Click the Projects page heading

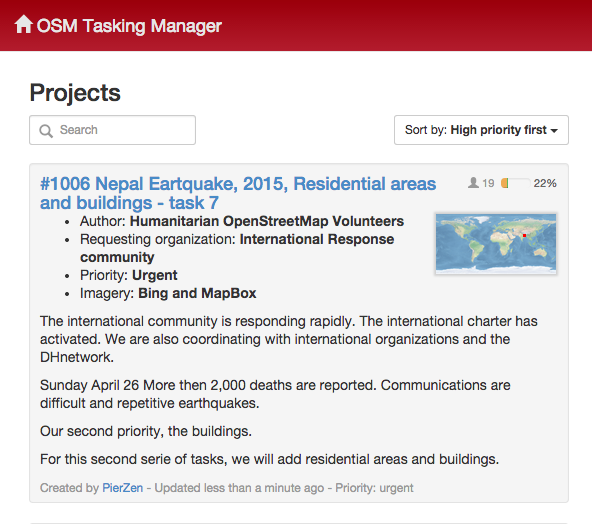pyautogui.click(x=75, y=92)
